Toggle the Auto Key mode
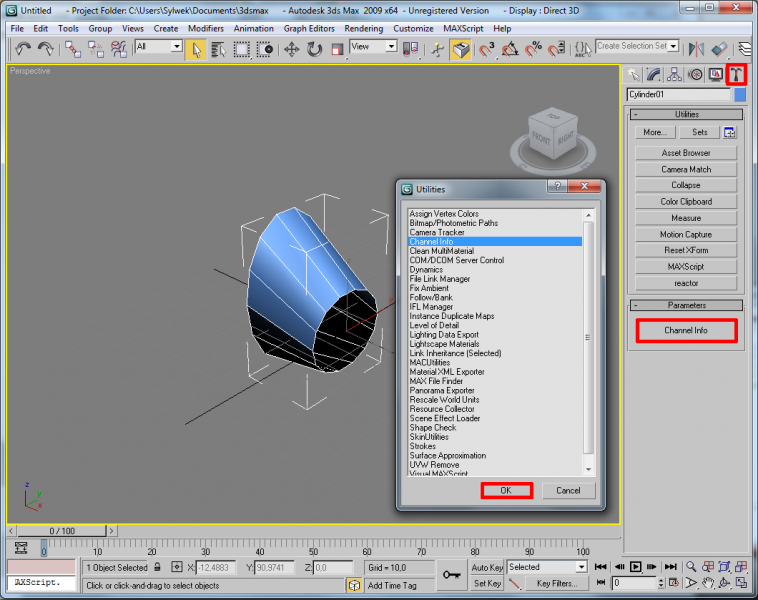The width and height of the screenshot is (758, 600). [x=487, y=567]
